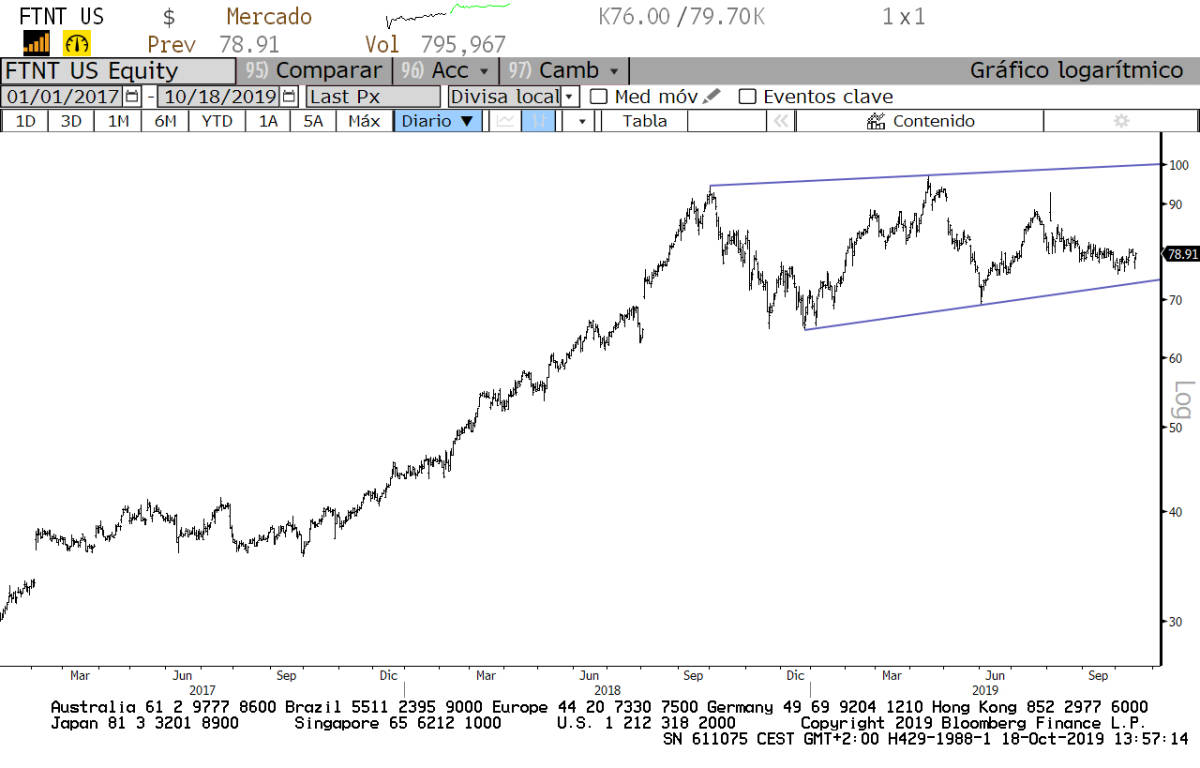Click the end date field 10/18/2019

point(219,97)
